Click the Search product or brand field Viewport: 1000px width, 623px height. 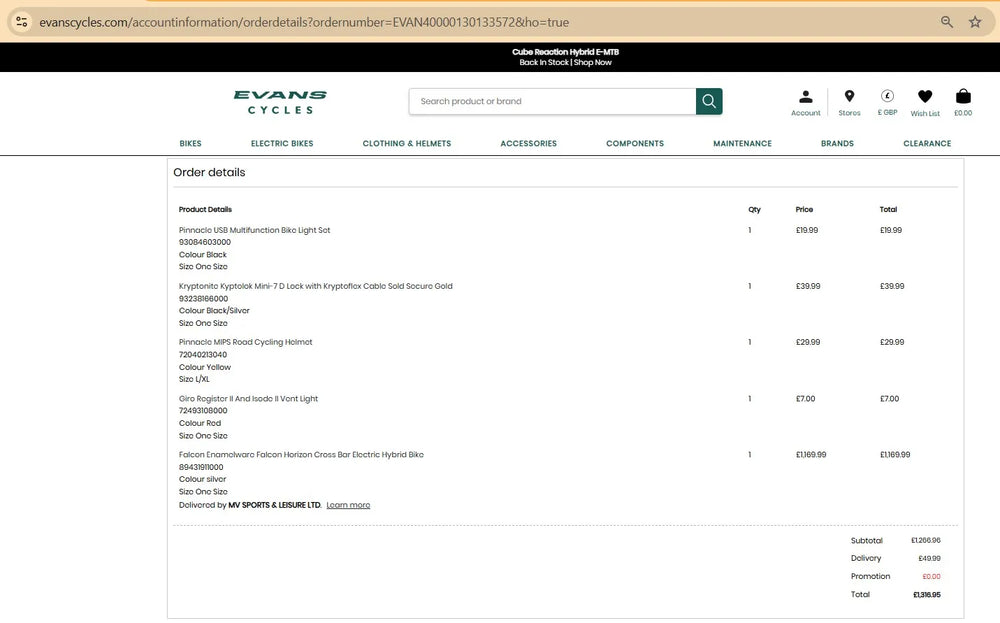click(x=552, y=101)
